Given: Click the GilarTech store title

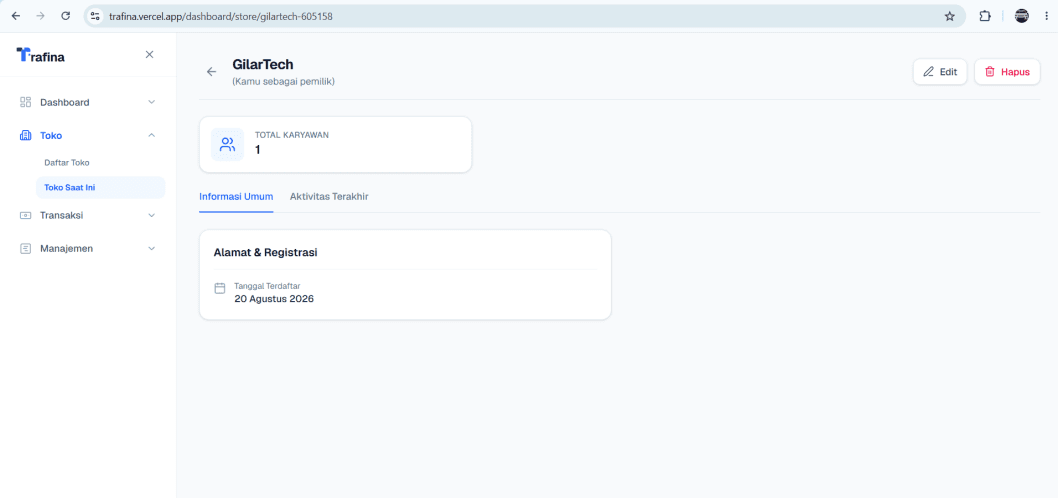Looking at the screenshot, I should tap(263, 65).
